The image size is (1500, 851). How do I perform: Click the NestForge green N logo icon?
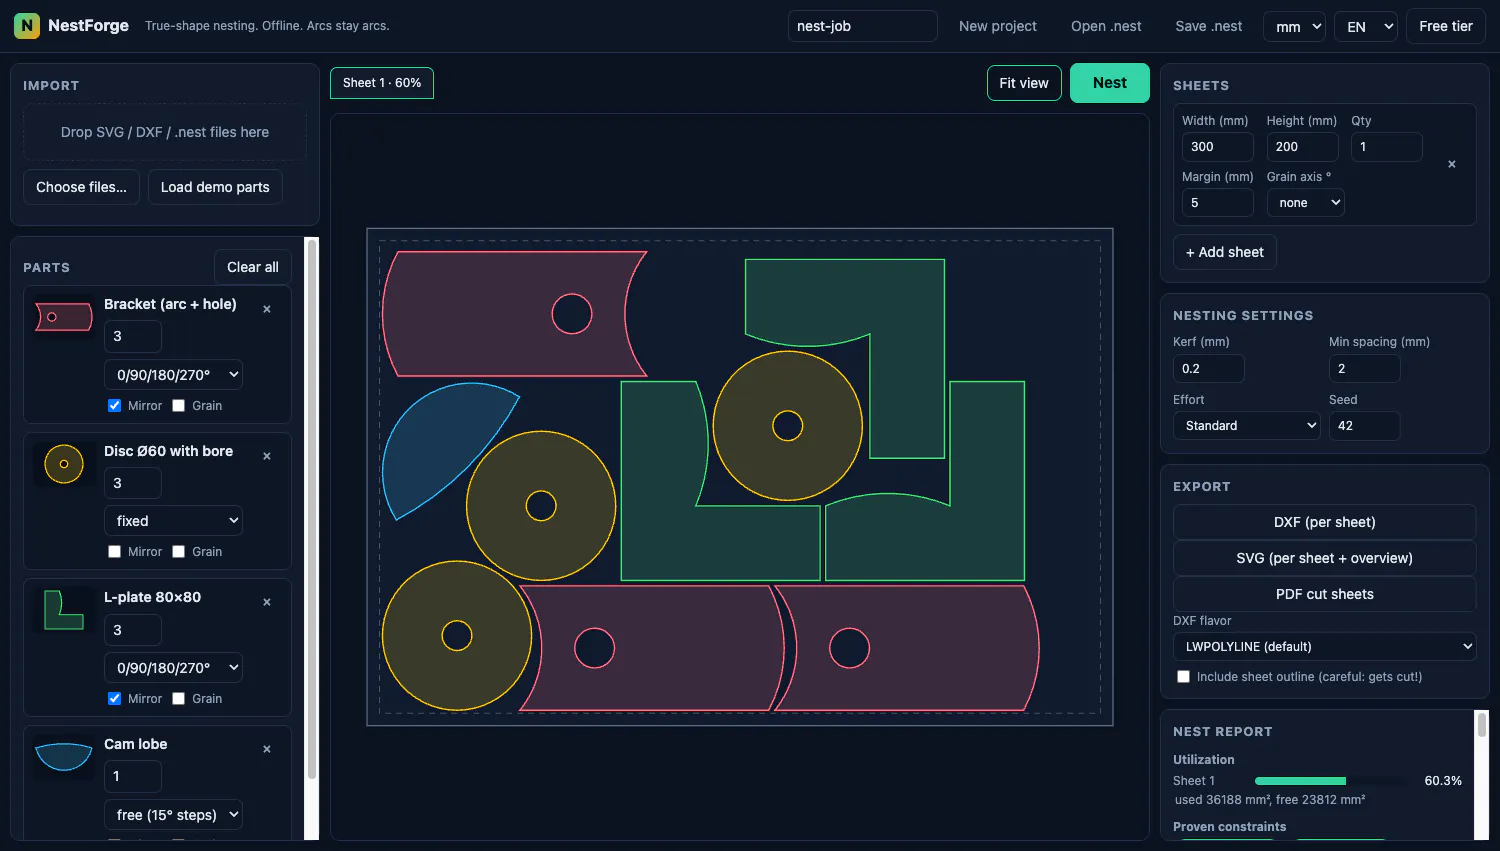coord(27,26)
